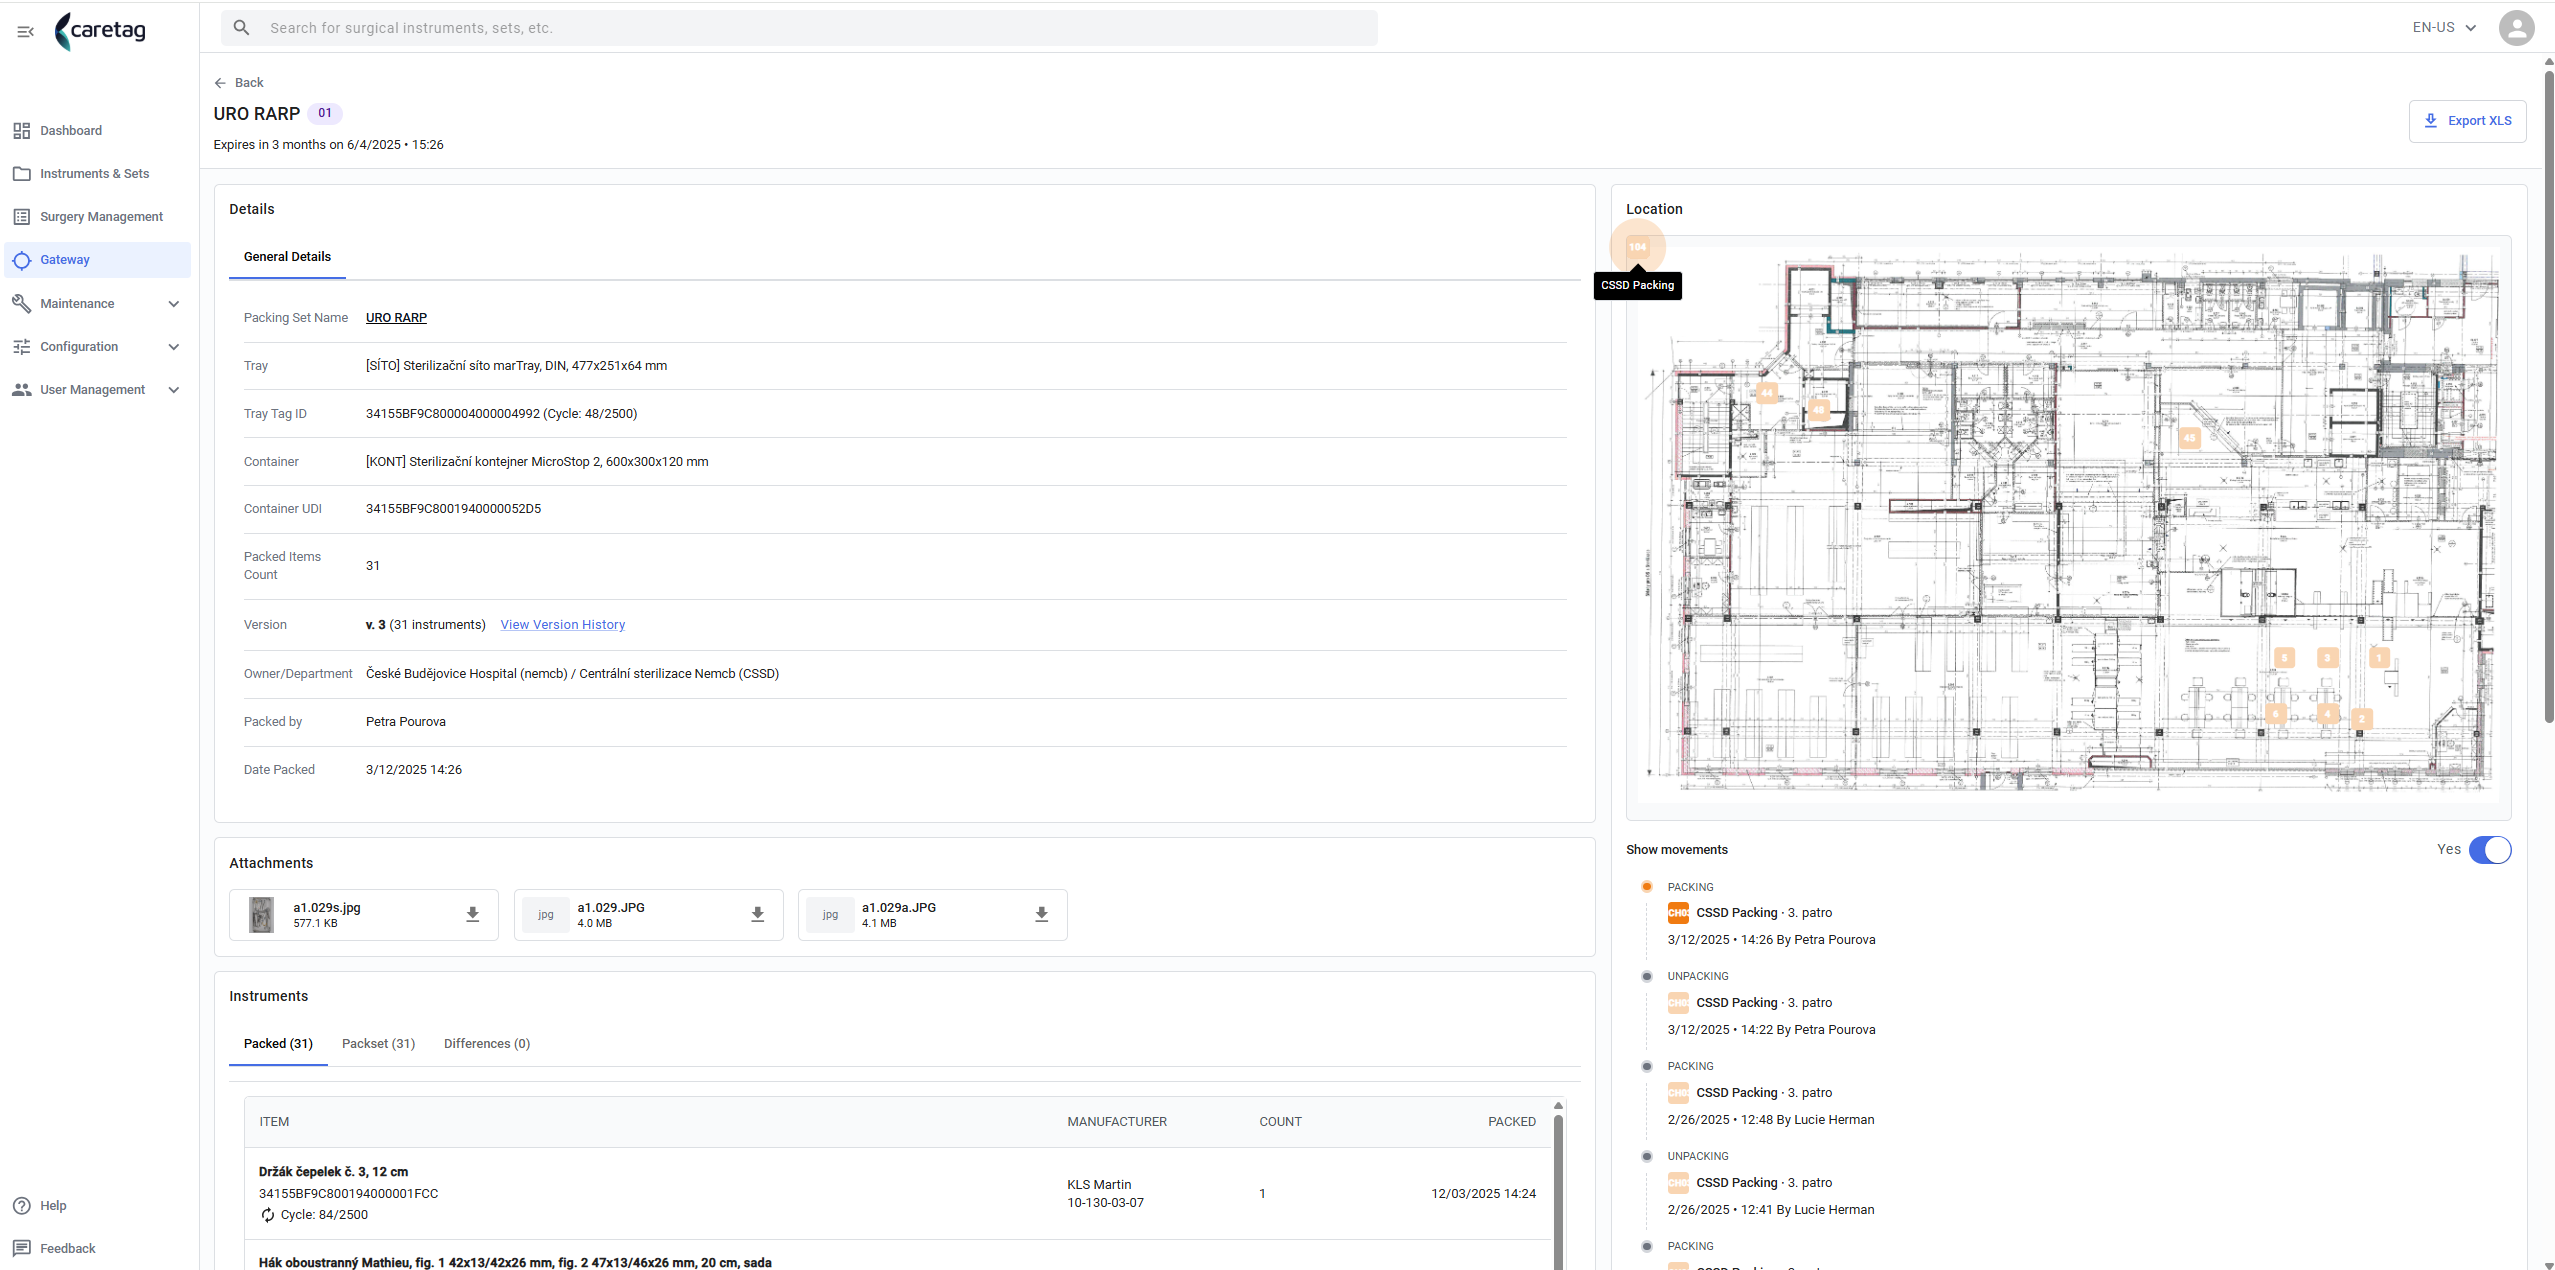Select the Container UDI value 34155BF9C8001940000052D5
The width and height of the screenshot is (2555, 1270).
pos(453,509)
